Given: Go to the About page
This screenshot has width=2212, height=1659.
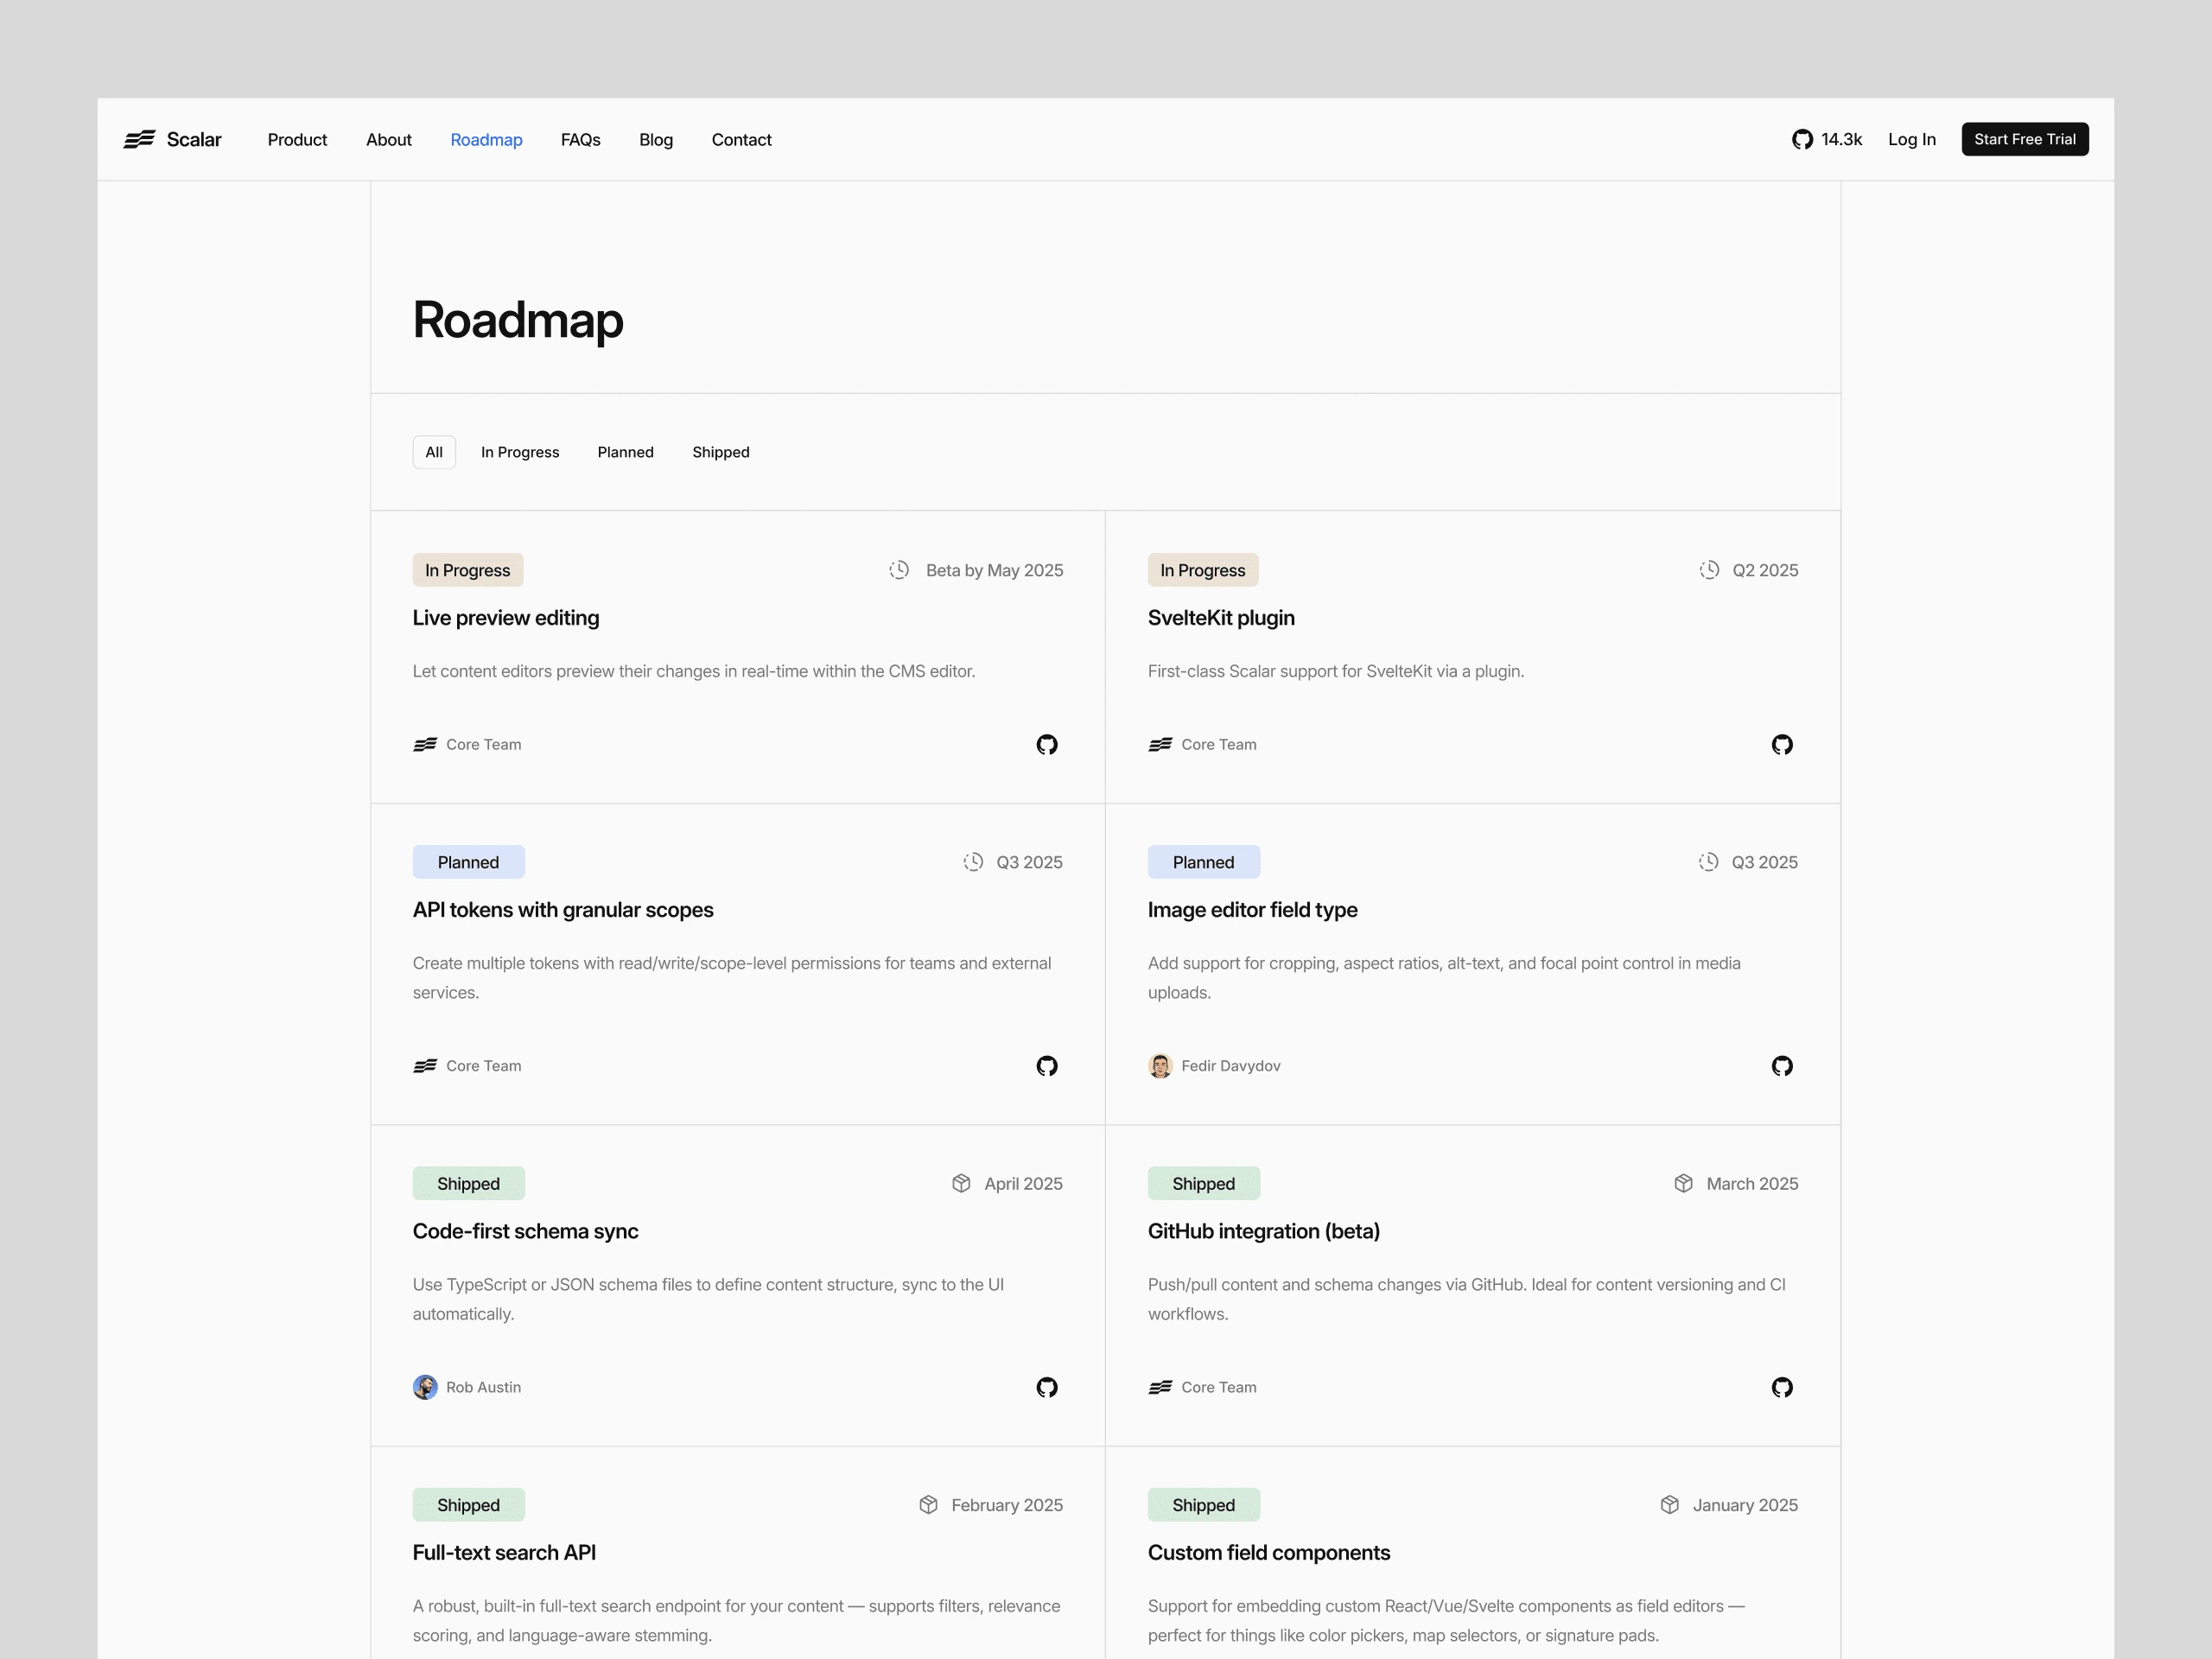Looking at the screenshot, I should coord(389,139).
